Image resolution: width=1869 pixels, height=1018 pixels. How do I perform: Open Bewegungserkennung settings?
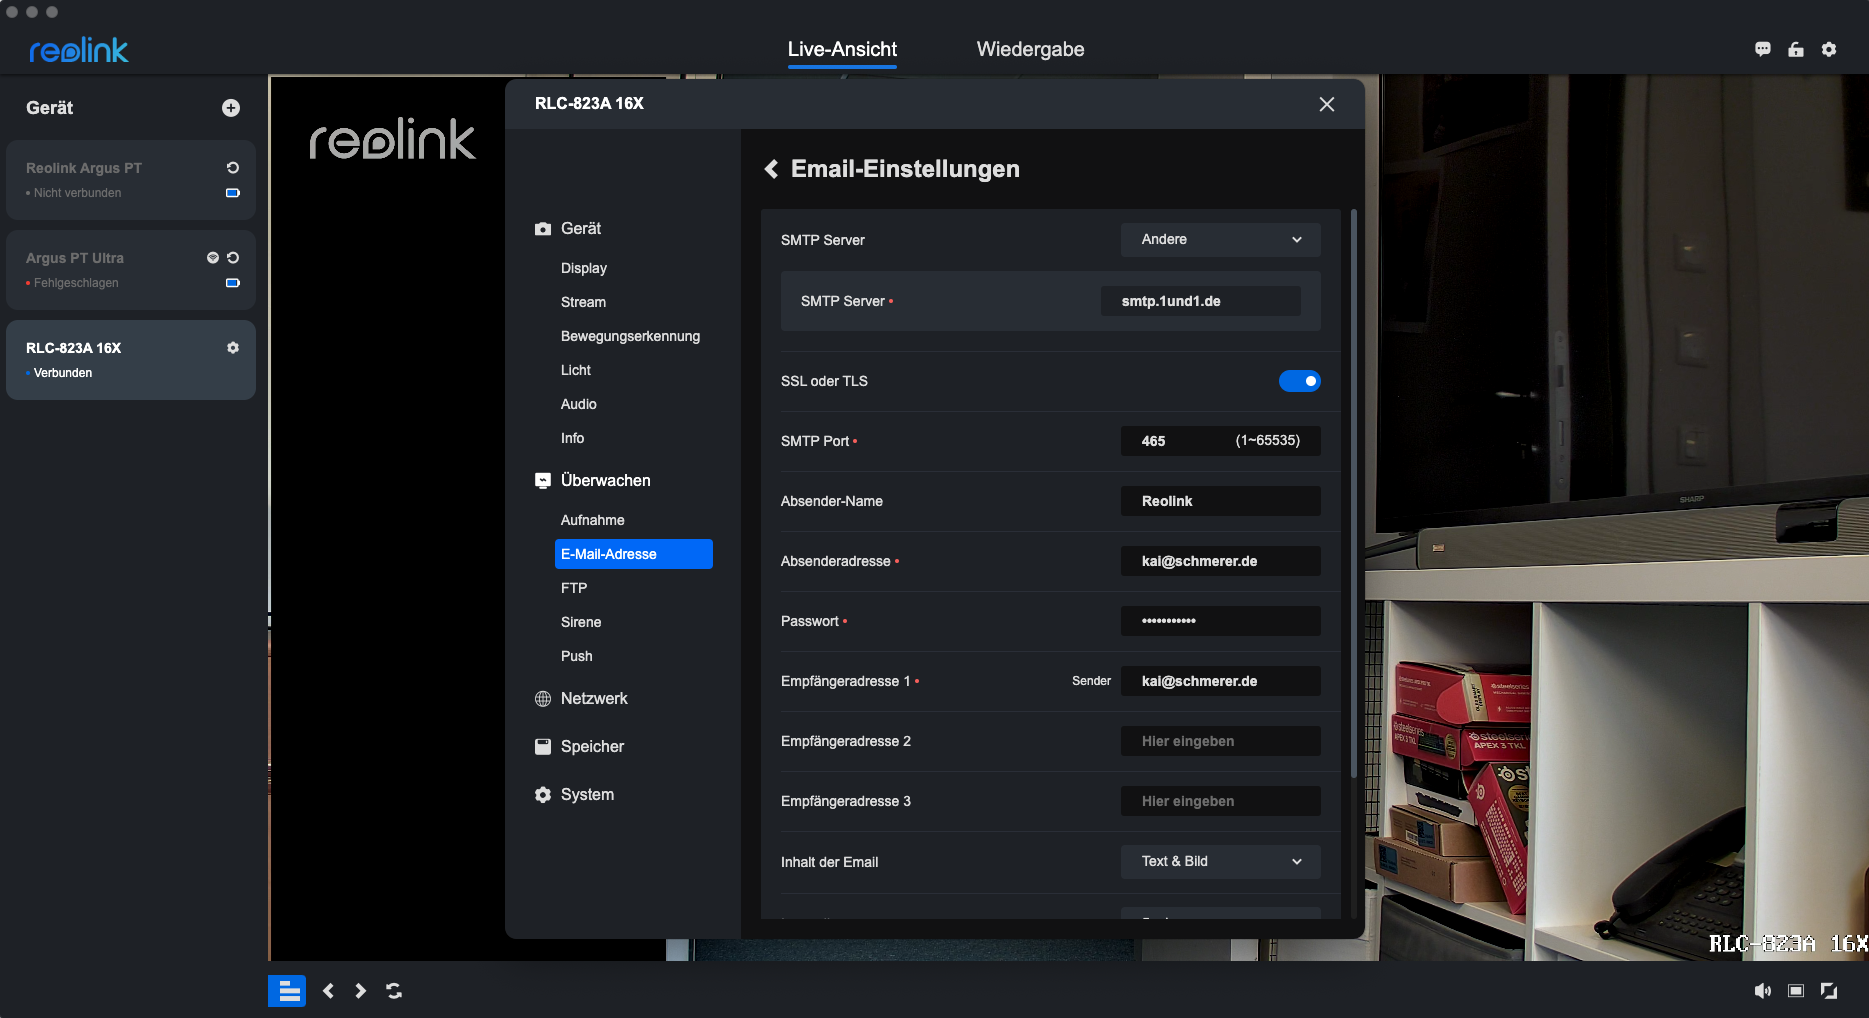pyautogui.click(x=630, y=336)
